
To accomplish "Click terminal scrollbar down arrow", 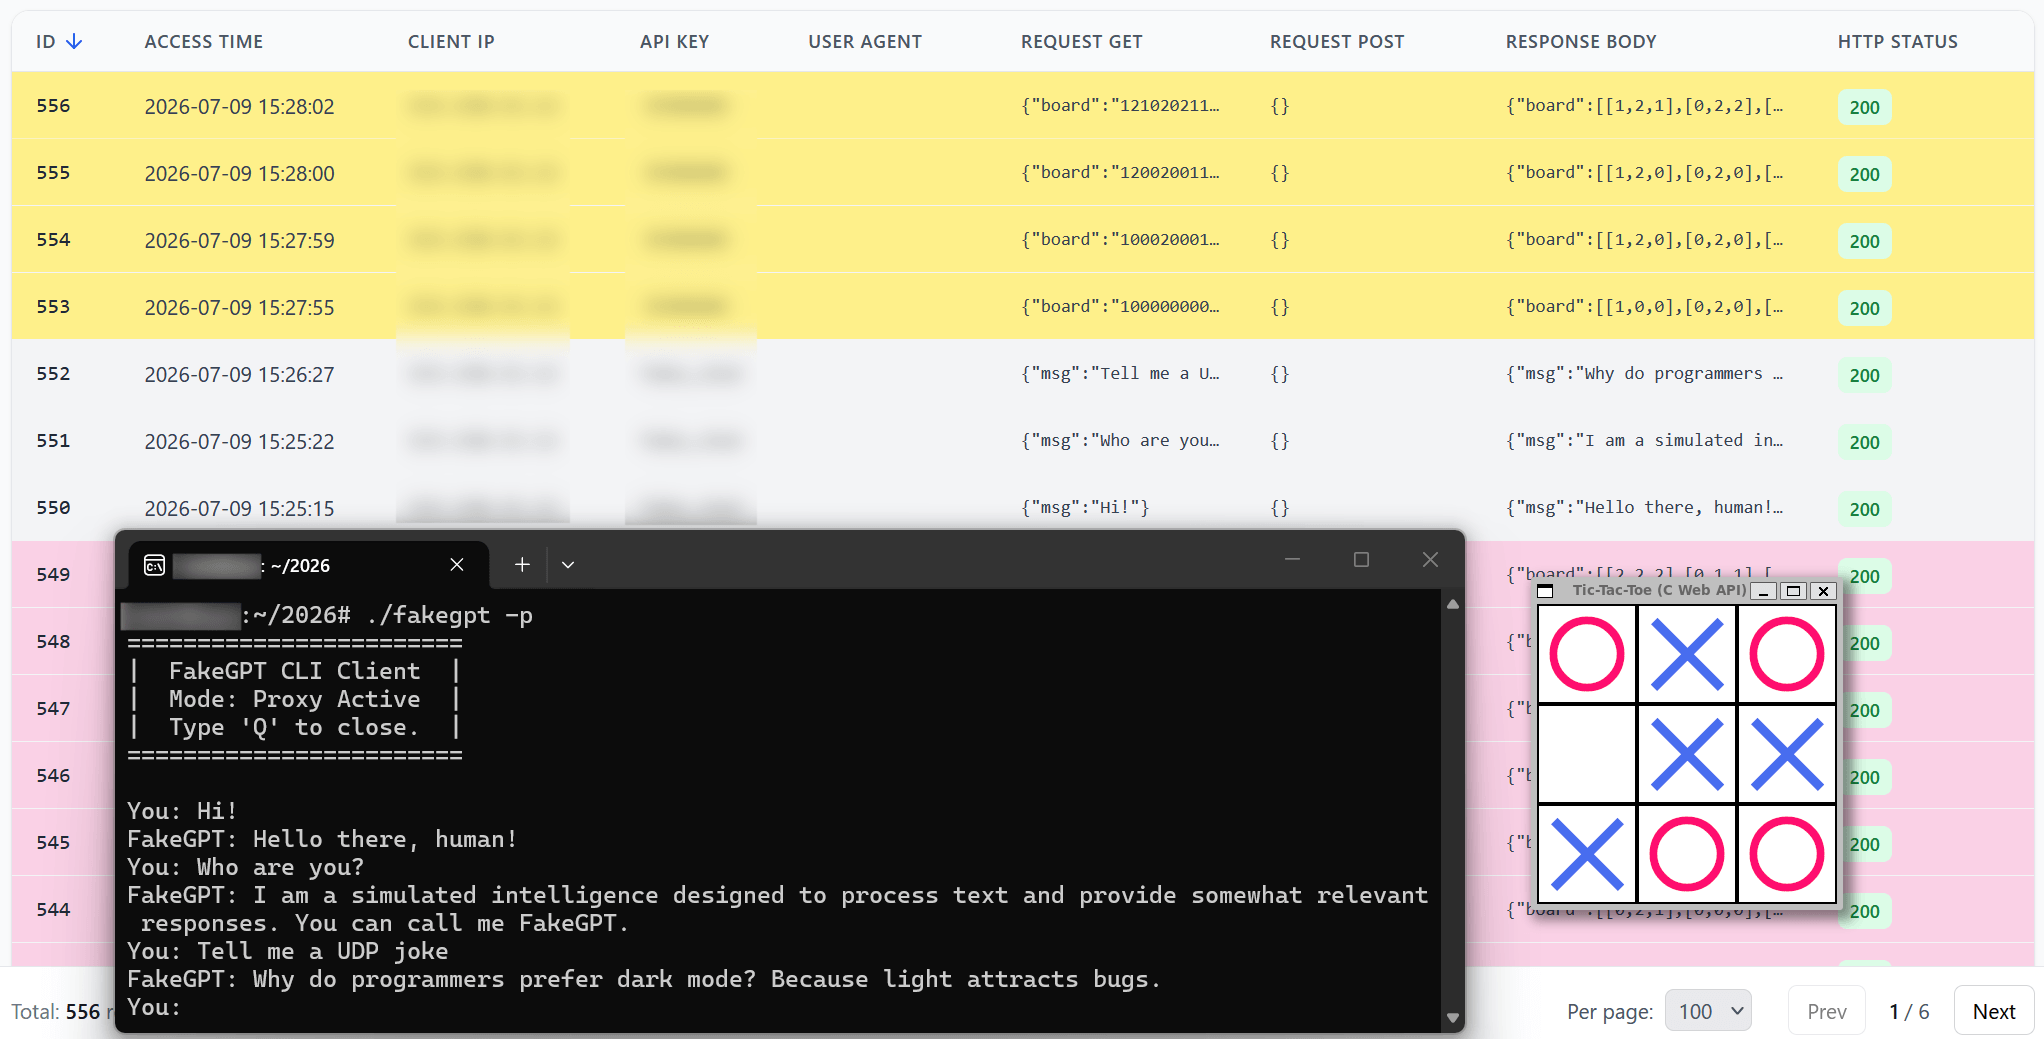I will (x=1453, y=1018).
